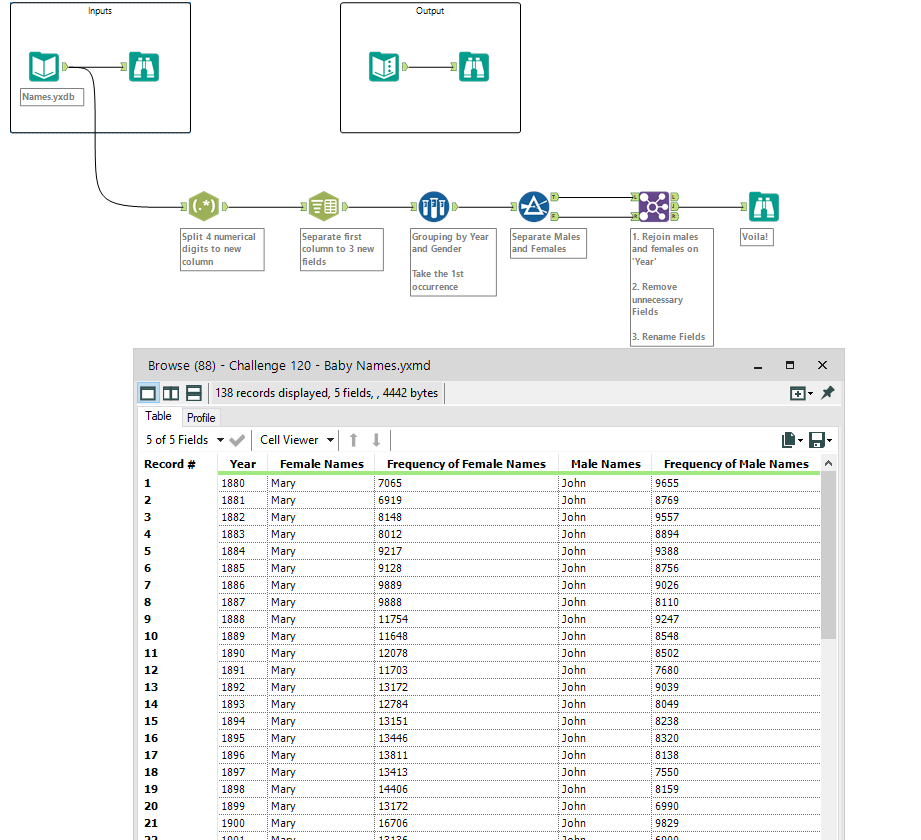This screenshot has height=840, width=921.
Task: Switch to the Profile tab
Action: 201,417
